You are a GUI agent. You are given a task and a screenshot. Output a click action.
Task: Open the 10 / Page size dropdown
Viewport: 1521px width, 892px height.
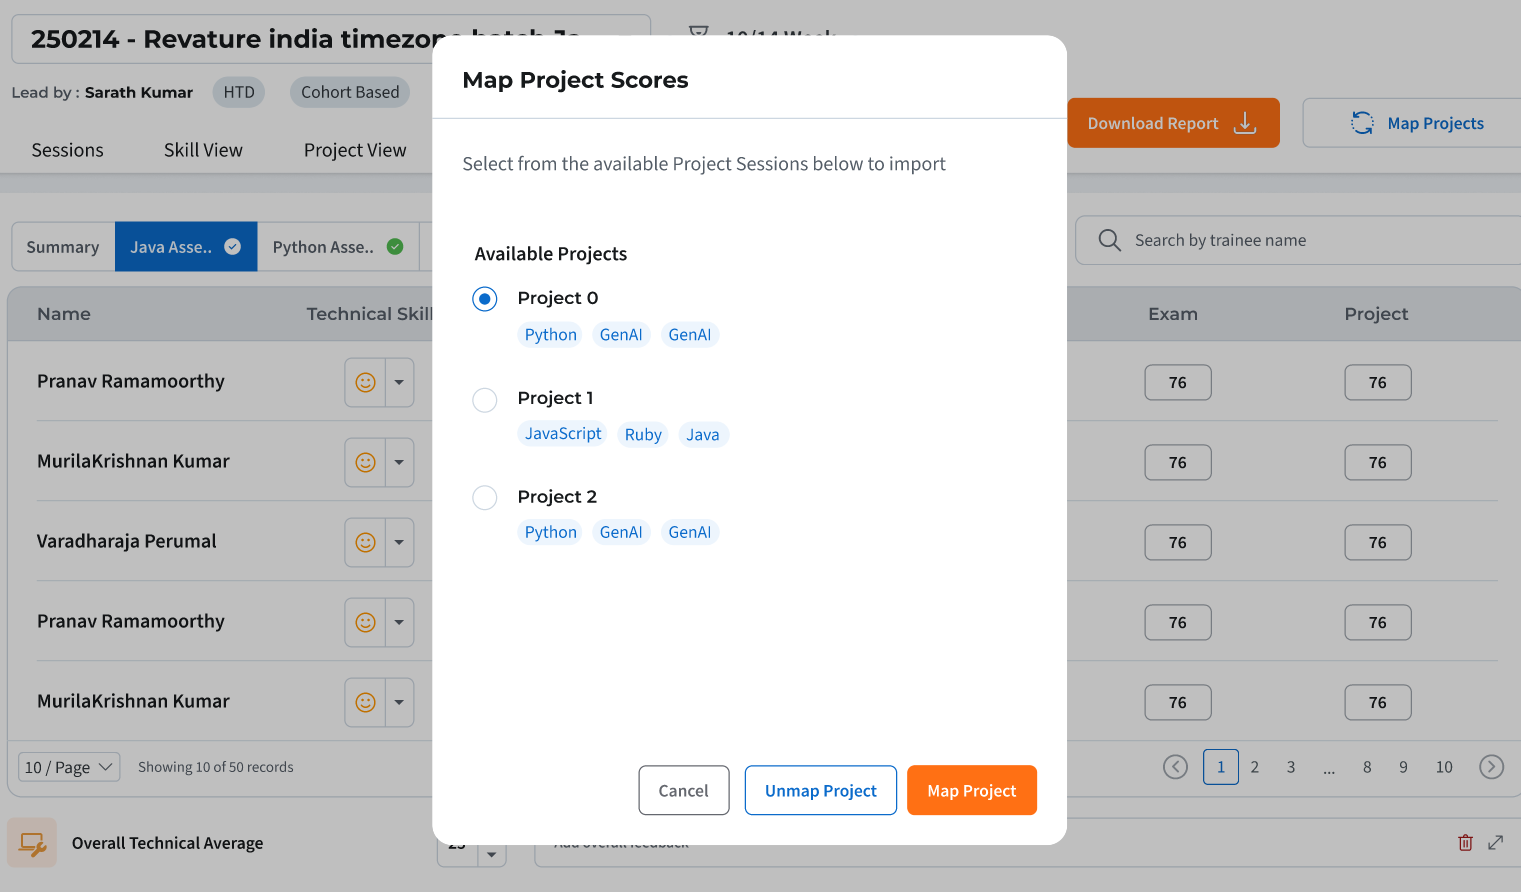[69, 767]
